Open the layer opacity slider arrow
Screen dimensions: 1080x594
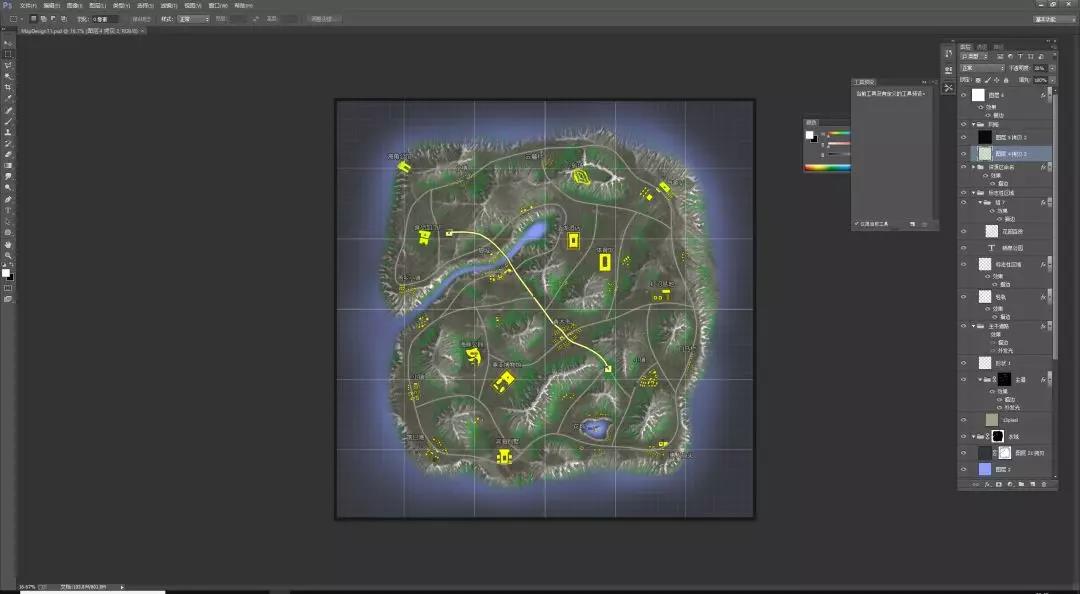click(1052, 68)
